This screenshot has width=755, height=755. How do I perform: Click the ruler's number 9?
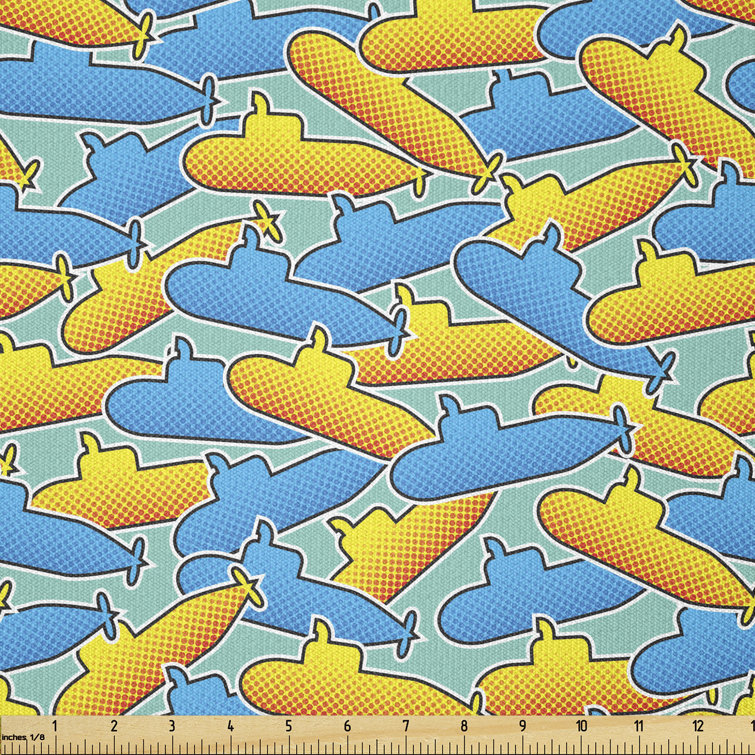click(x=523, y=727)
